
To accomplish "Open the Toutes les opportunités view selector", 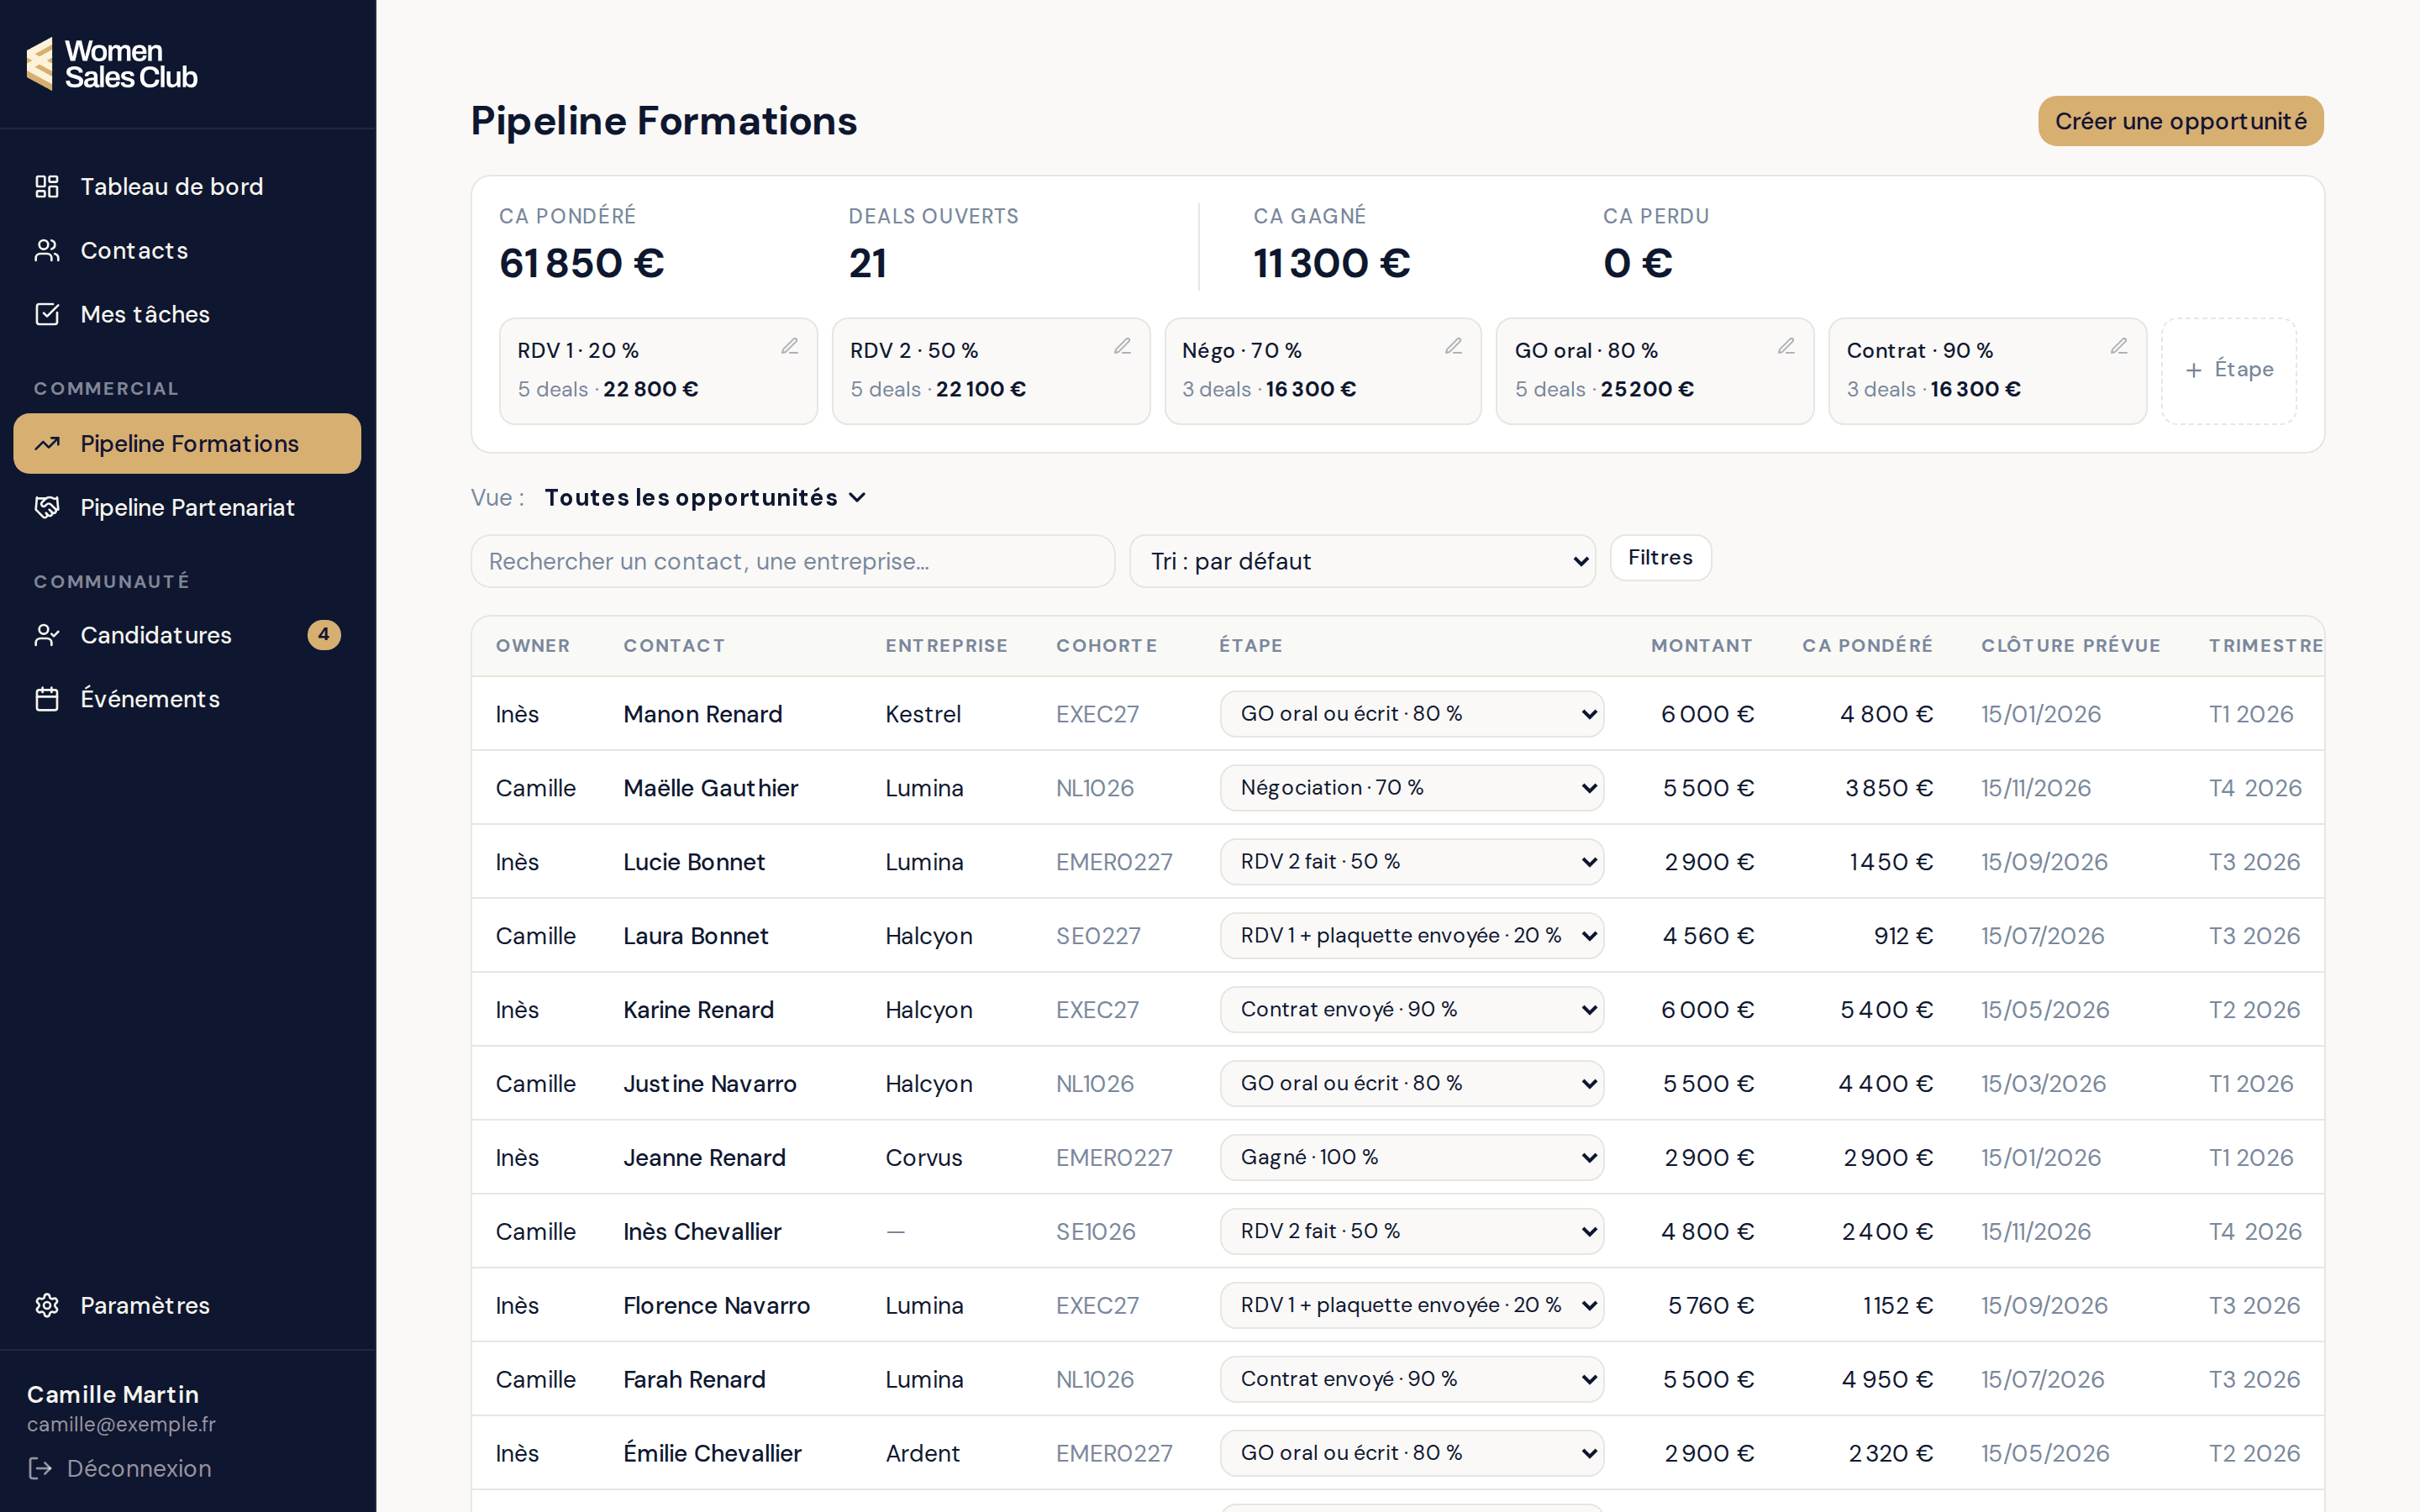I will pyautogui.click(x=705, y=498).
